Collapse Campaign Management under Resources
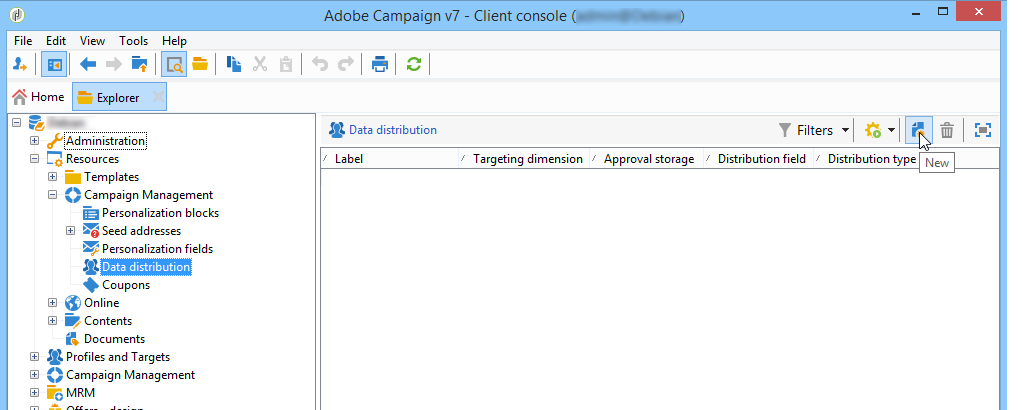Image resolution: width=1022 pixels, height=410 pixels. coord(53,195)
